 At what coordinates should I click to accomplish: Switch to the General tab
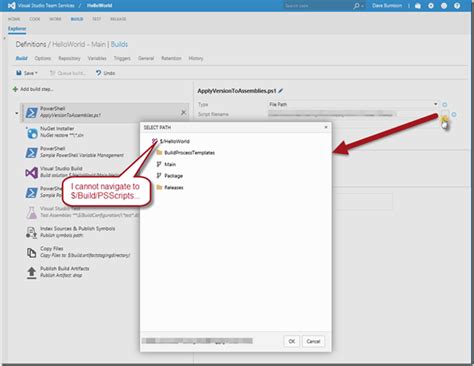click(146, 58)
